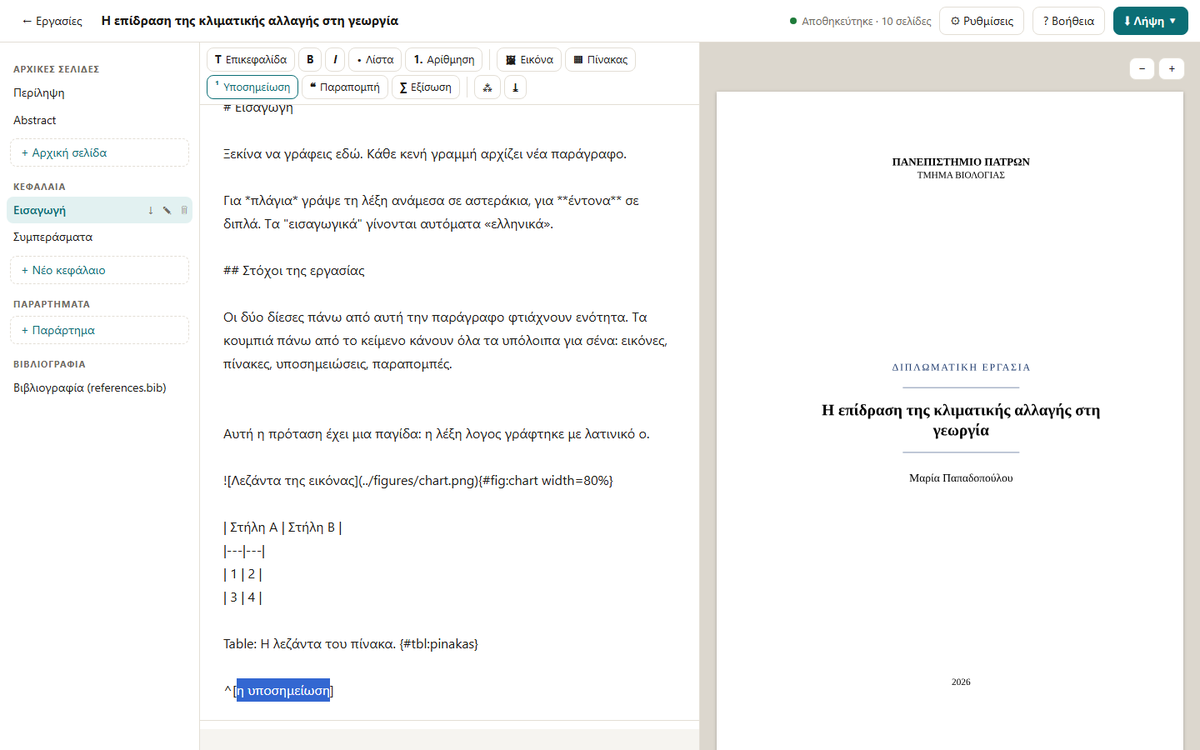
Task: Apply italic formatting with the I button
Action: click(x=335, y=60)
